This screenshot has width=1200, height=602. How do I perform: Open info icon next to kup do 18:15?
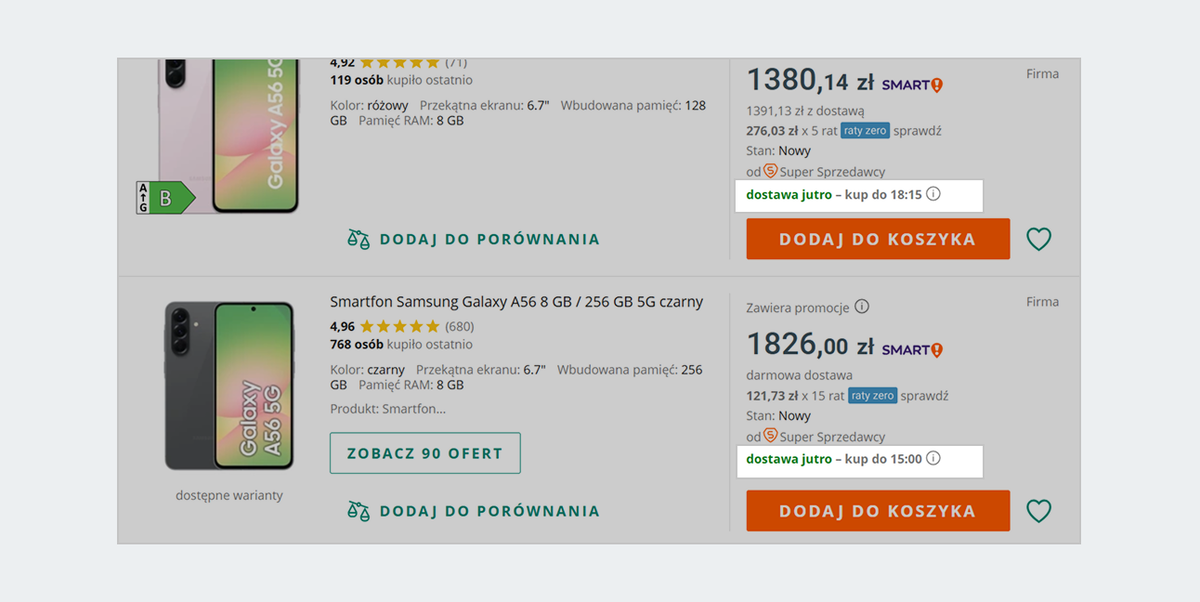932,195
